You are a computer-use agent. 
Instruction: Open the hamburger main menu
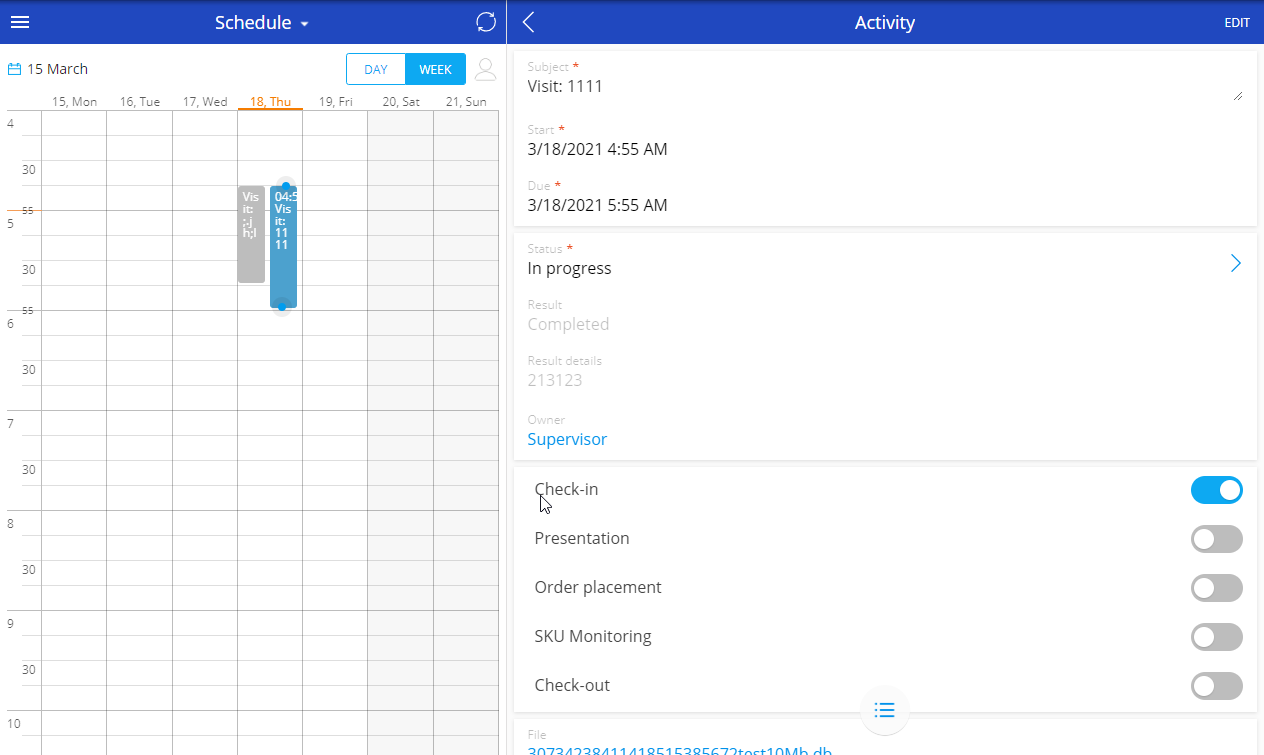(x=20, y=22)
